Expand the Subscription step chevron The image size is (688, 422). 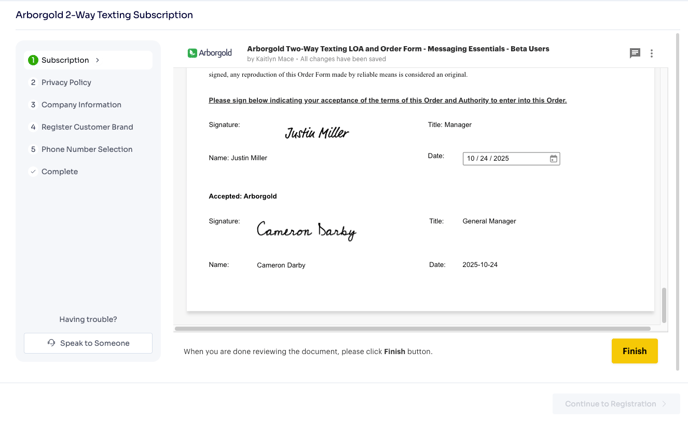pyautogui.click(x=98, y=60)
